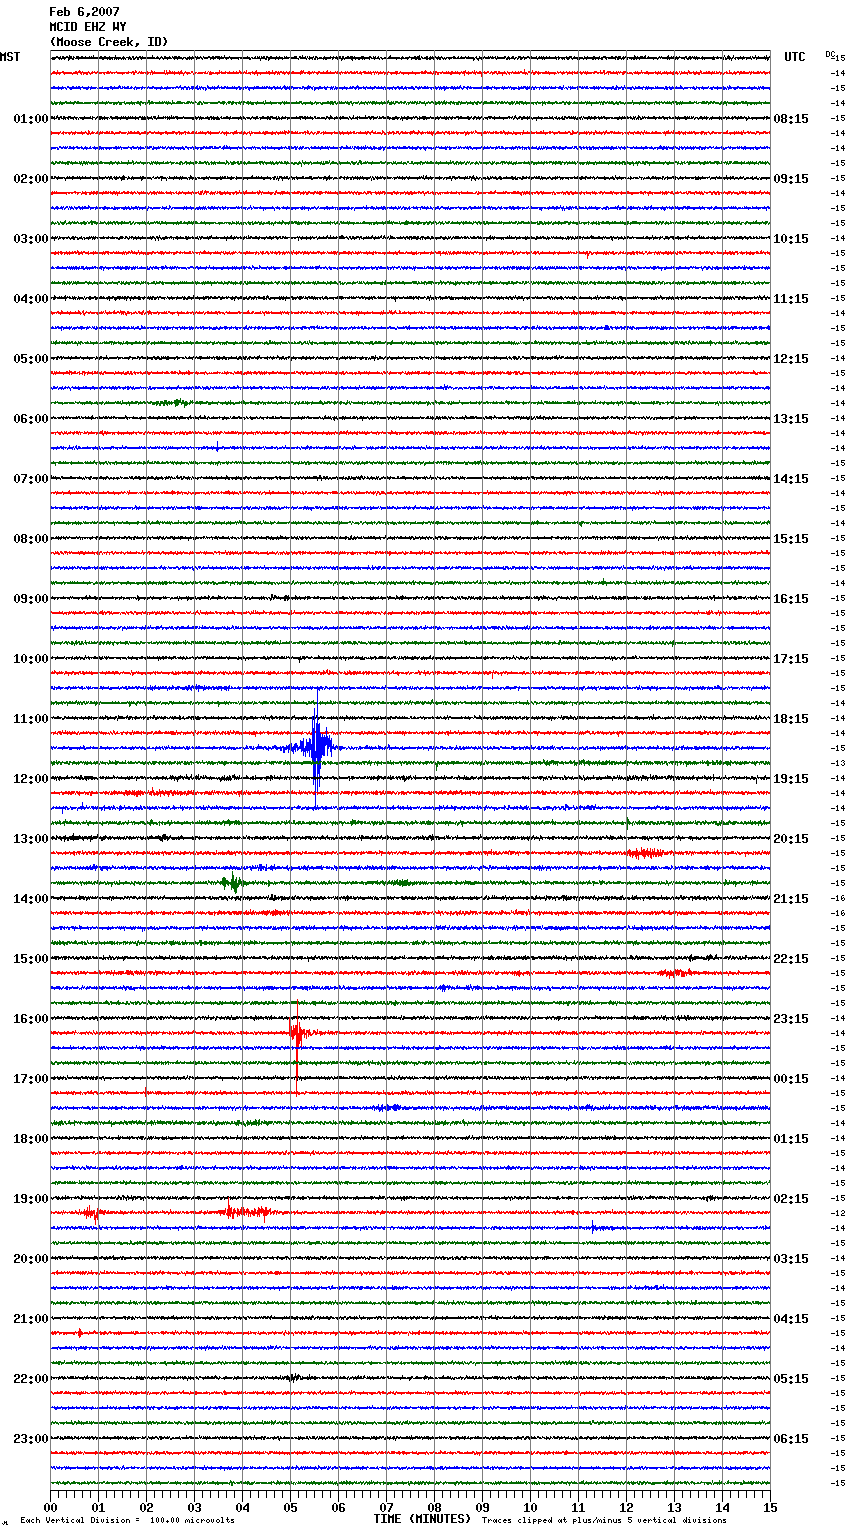Image resolution: width=850 pixels, height=1534 pixels.
Task: Select the 13 minute axis tick label
Action: pos(675,1507)
